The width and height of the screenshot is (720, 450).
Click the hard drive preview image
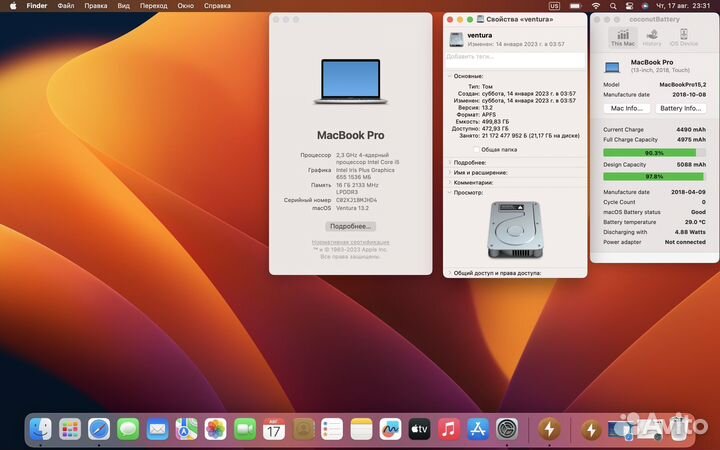pos(515,230)
